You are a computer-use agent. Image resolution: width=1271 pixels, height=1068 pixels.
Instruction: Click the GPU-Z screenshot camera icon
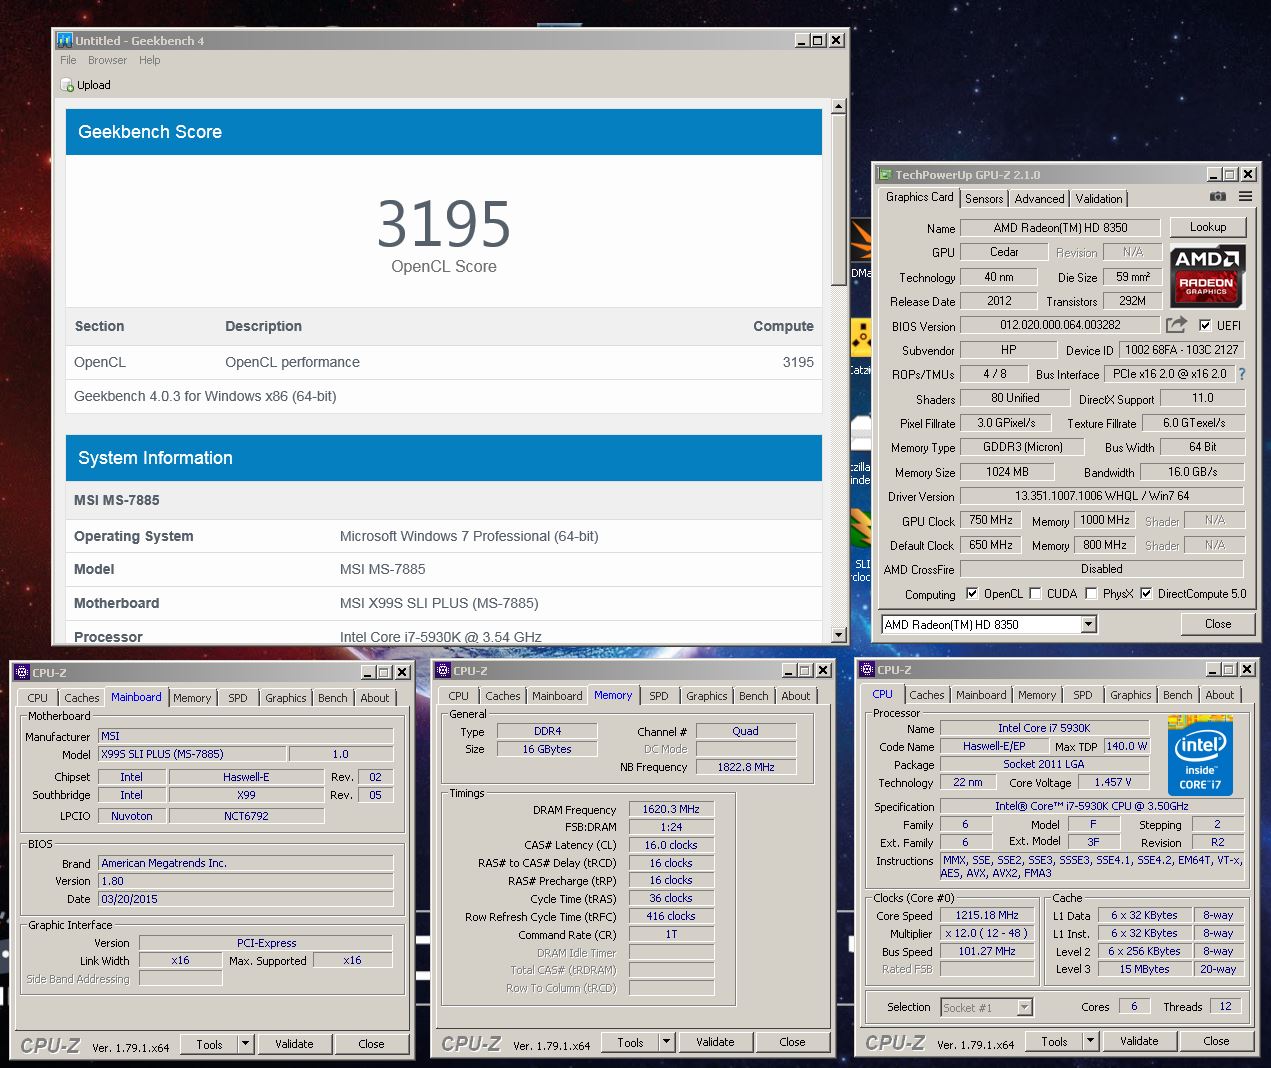click(x=1217, y=197)
